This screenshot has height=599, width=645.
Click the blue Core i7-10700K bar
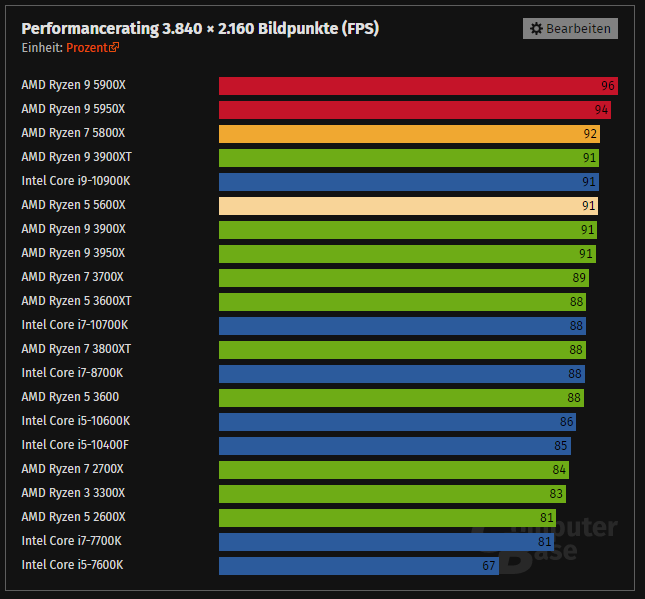pos(402,326)
